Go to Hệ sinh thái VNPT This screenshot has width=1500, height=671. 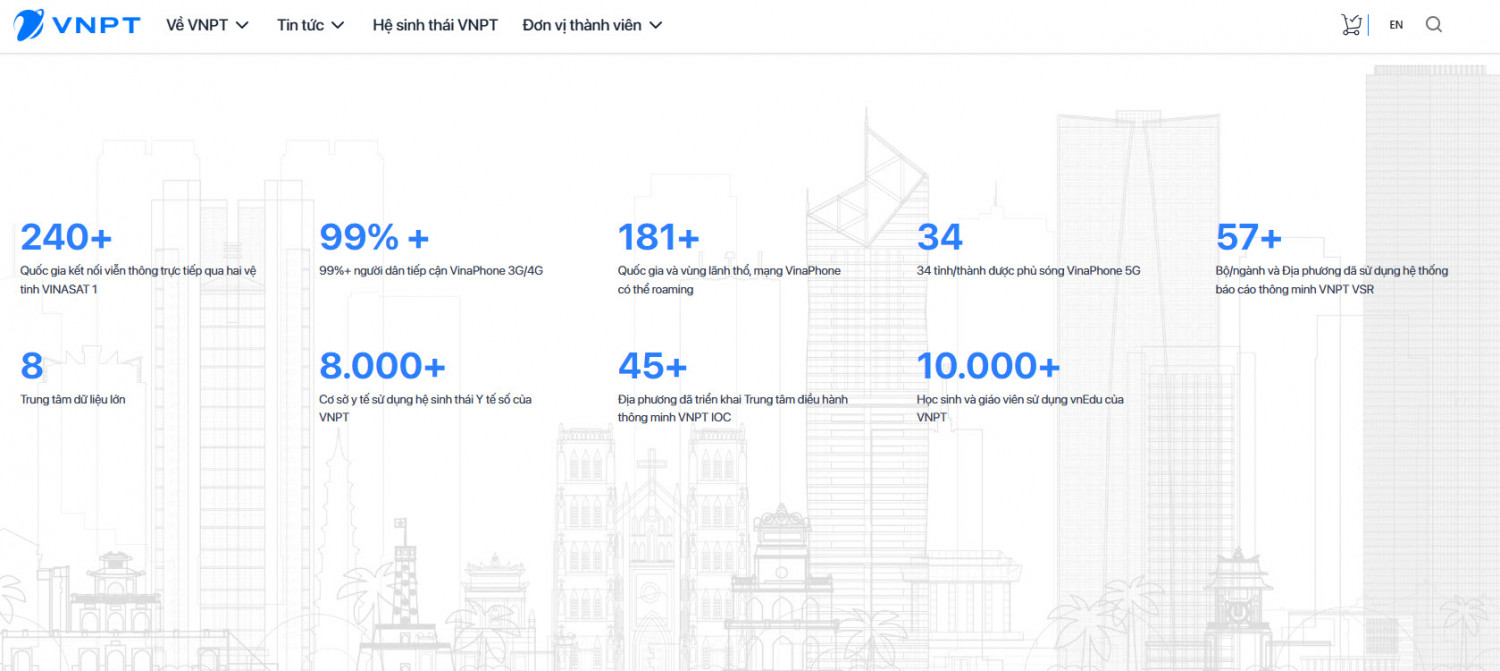tap(435, 25)
